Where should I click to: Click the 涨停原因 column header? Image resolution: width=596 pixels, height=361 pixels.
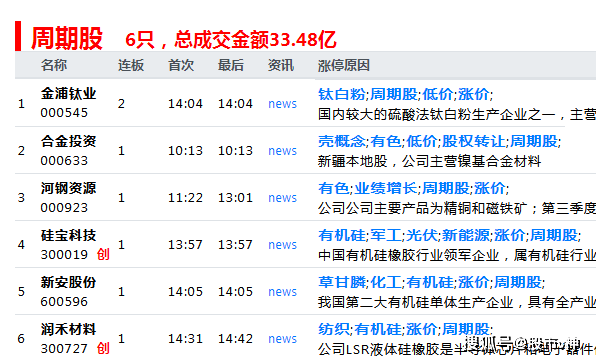coord(344,65)
